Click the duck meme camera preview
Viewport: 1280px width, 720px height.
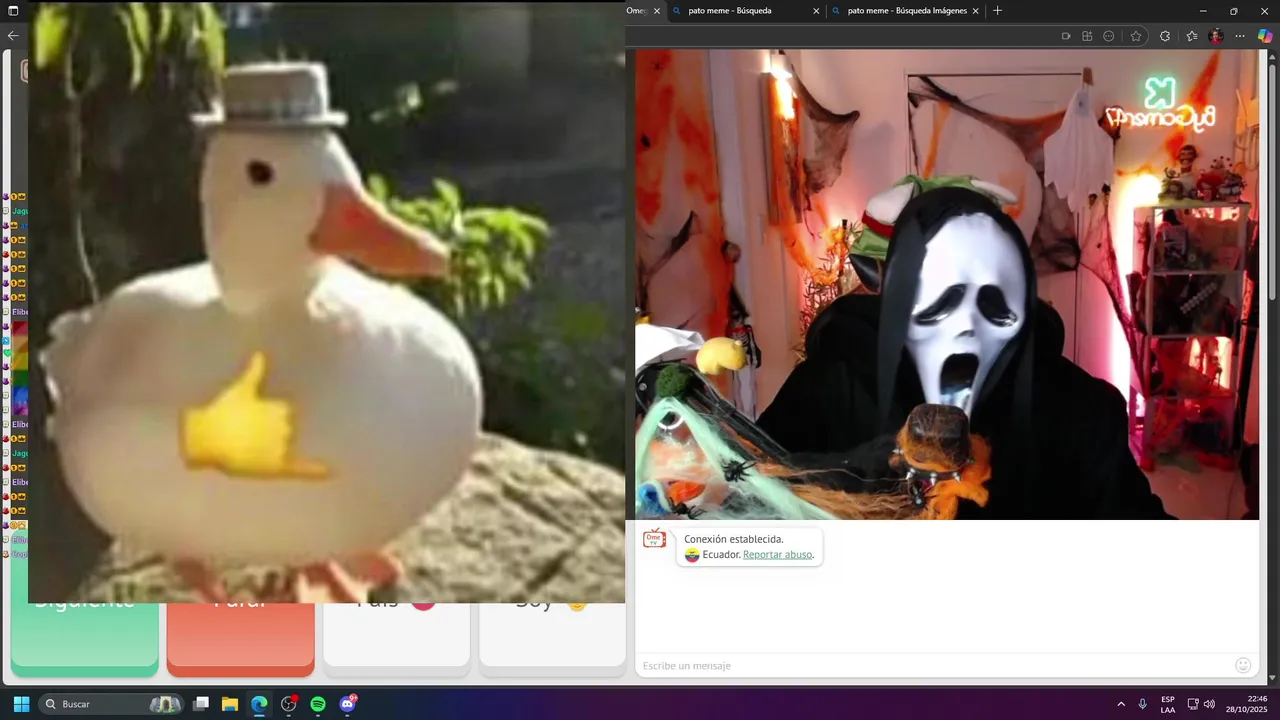[326, 302]
